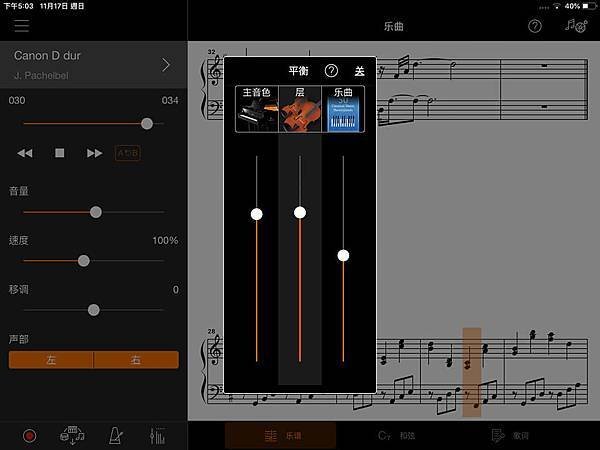This screenshot has height=450, width=600.
Task: Close the 平衡 popup with 关
Action: tap(359, 71)
